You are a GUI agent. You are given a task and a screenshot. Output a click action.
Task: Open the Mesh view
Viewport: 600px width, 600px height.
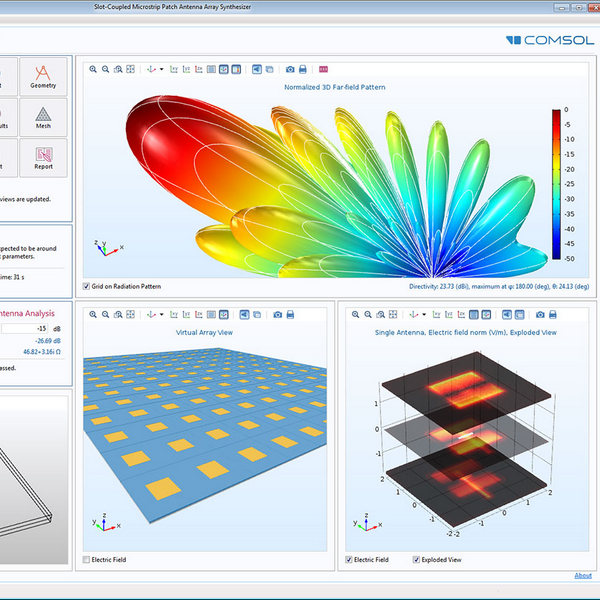click(43, 117)
